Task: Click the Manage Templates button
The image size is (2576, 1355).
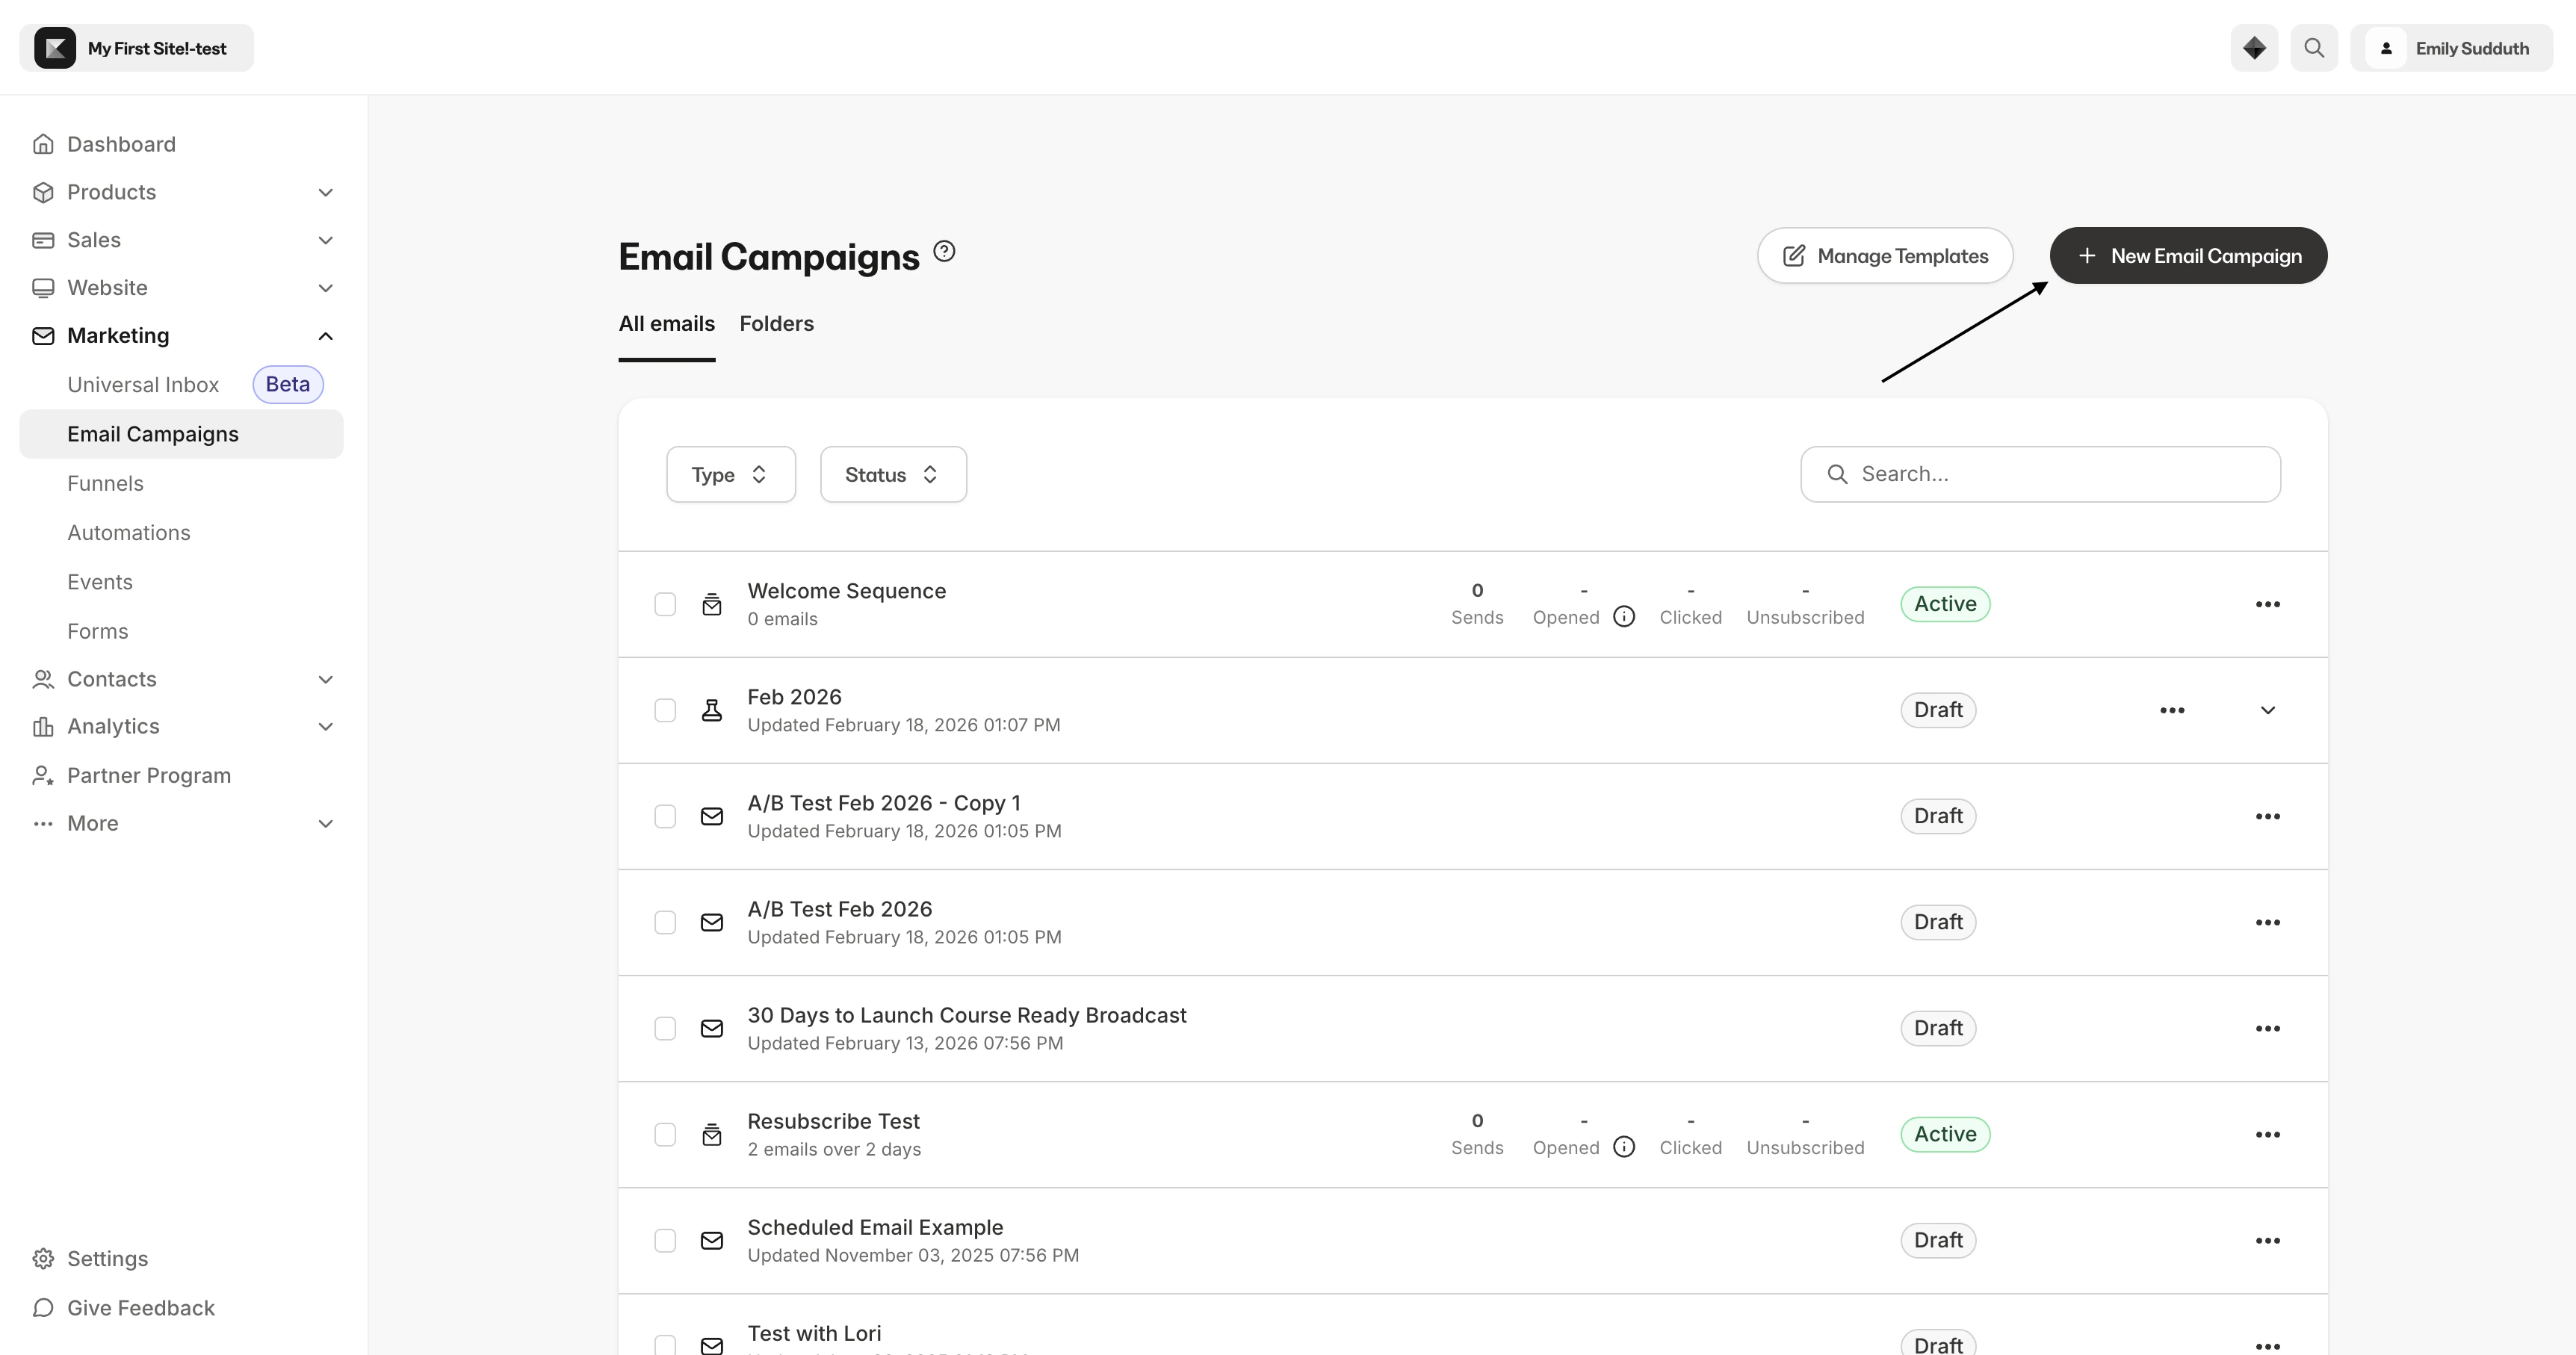Action: pyautogui.click(x=1885, y=255)
